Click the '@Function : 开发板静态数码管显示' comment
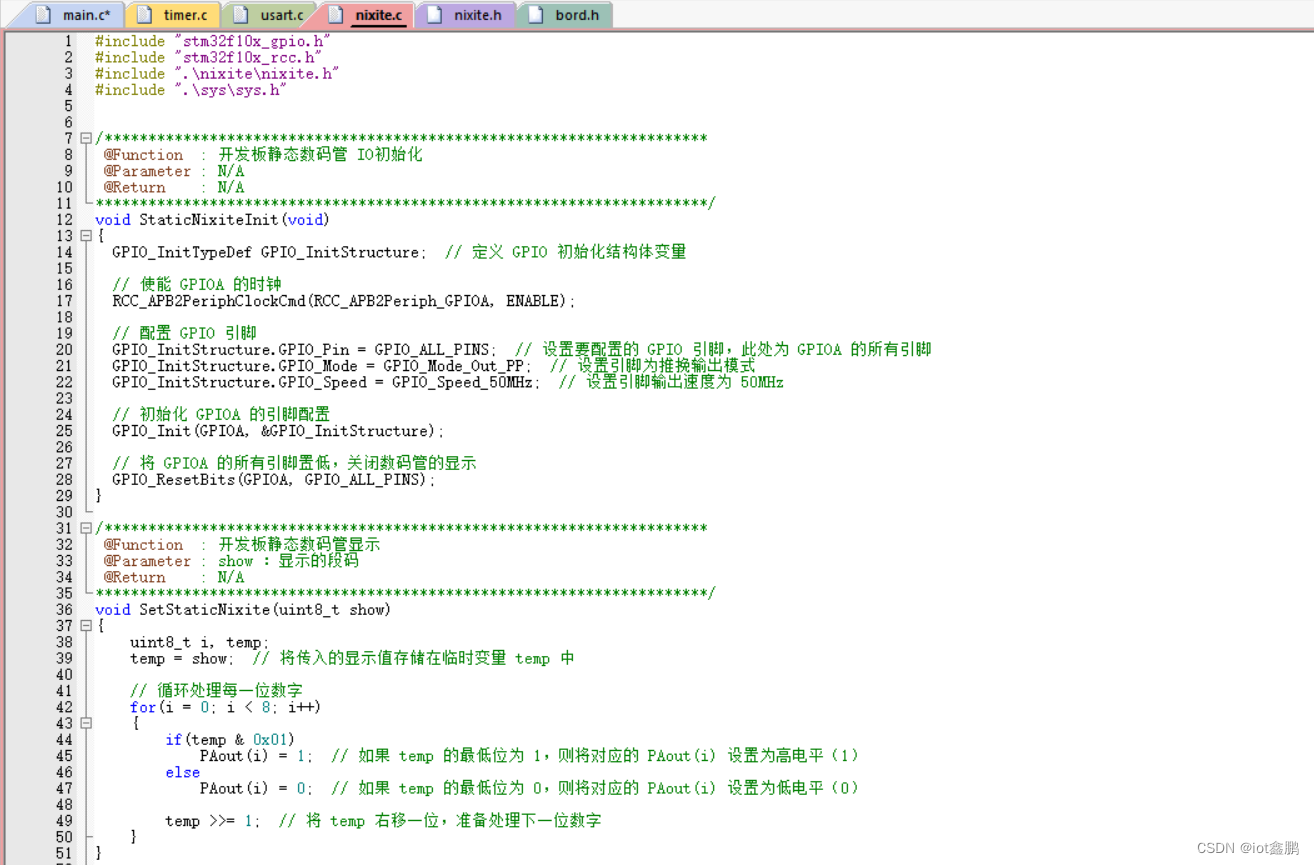Viewport: 1314px width, 865px height. pos(242,545)
